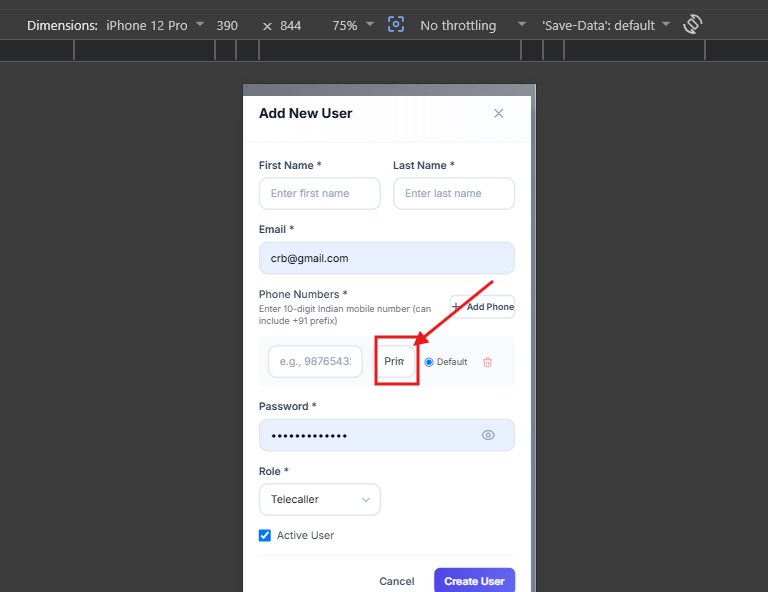
Task: Close the Add New User dialog
Action: tap(498, 114)
